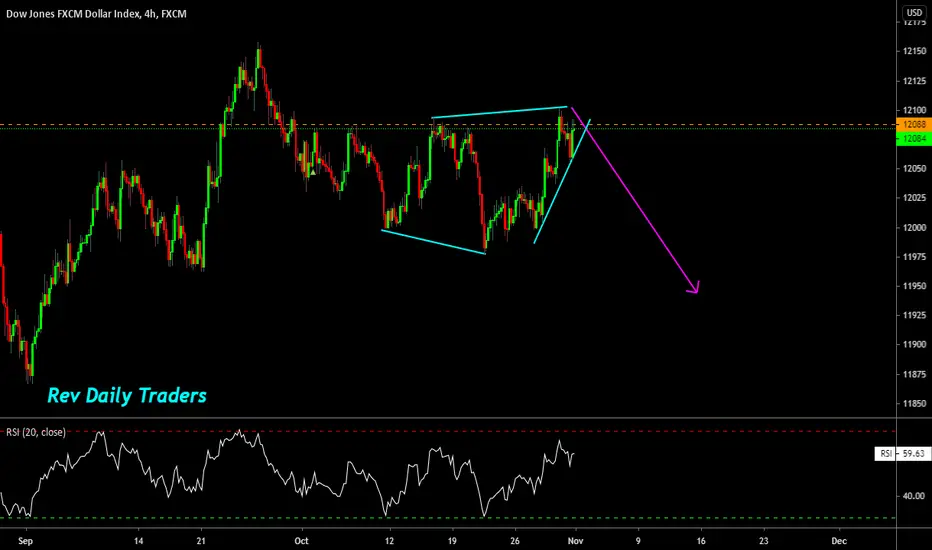Click the RSI (20, close) indicator label
Viewport: 932px width, 550px height.
[36, 432]
